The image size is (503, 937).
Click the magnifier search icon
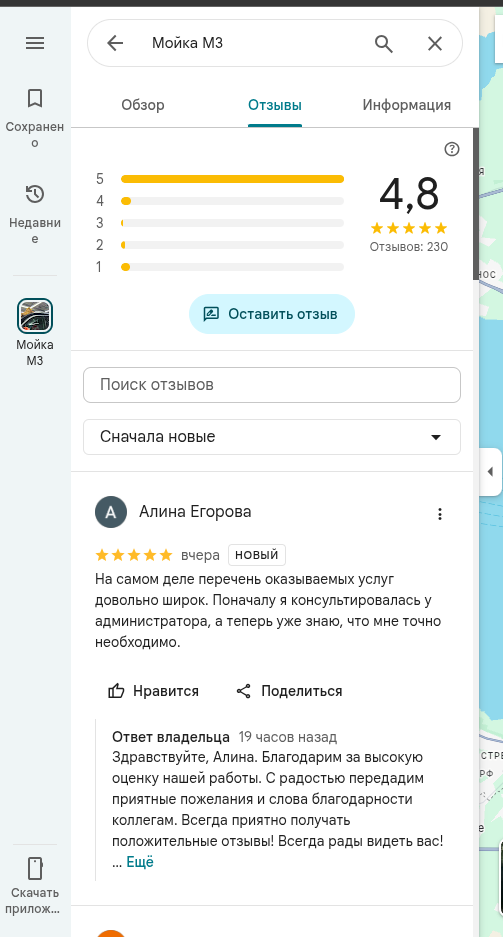point(384,43)
